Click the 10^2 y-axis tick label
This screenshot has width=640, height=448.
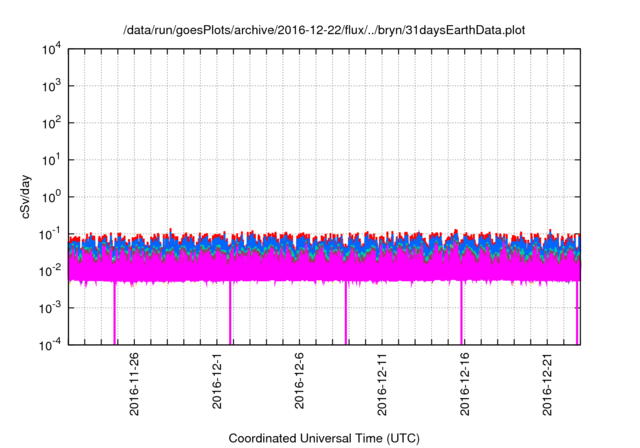tap(51, 123)
